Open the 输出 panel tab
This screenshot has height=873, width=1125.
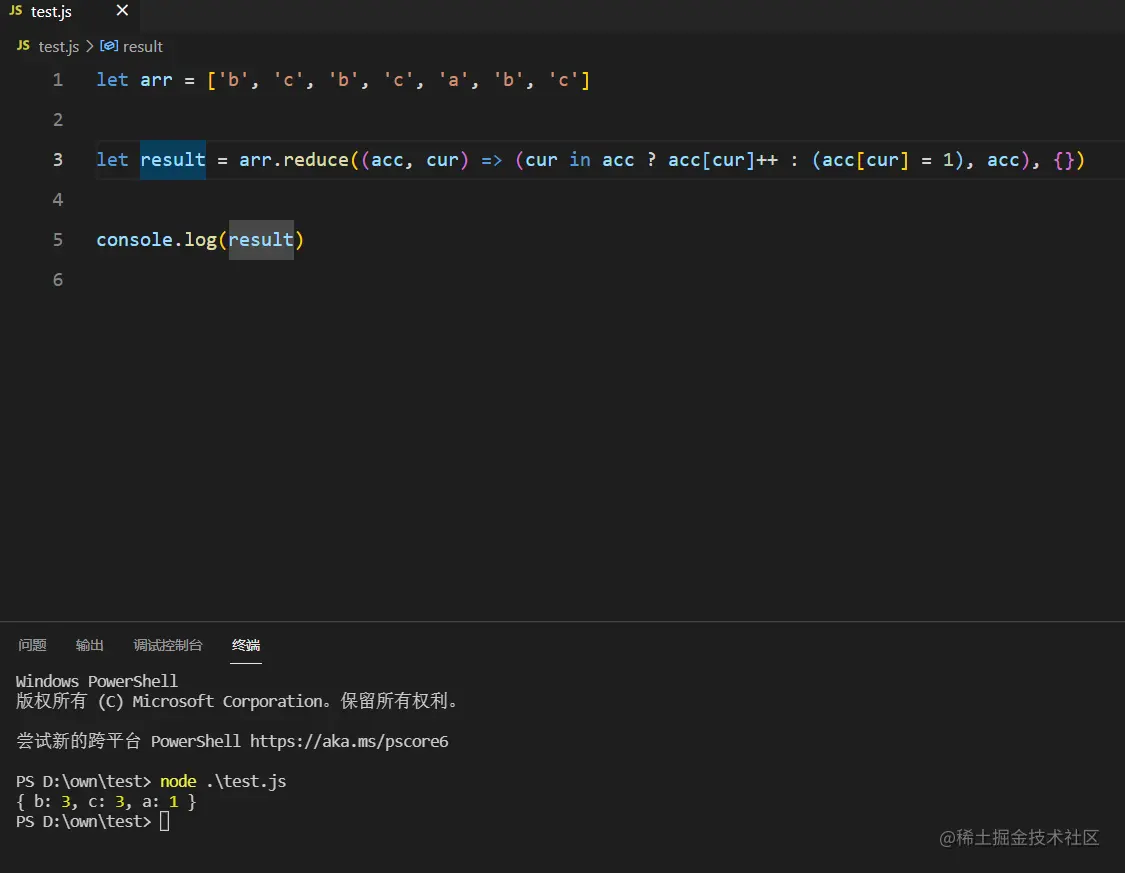click(x=89, y=645)
